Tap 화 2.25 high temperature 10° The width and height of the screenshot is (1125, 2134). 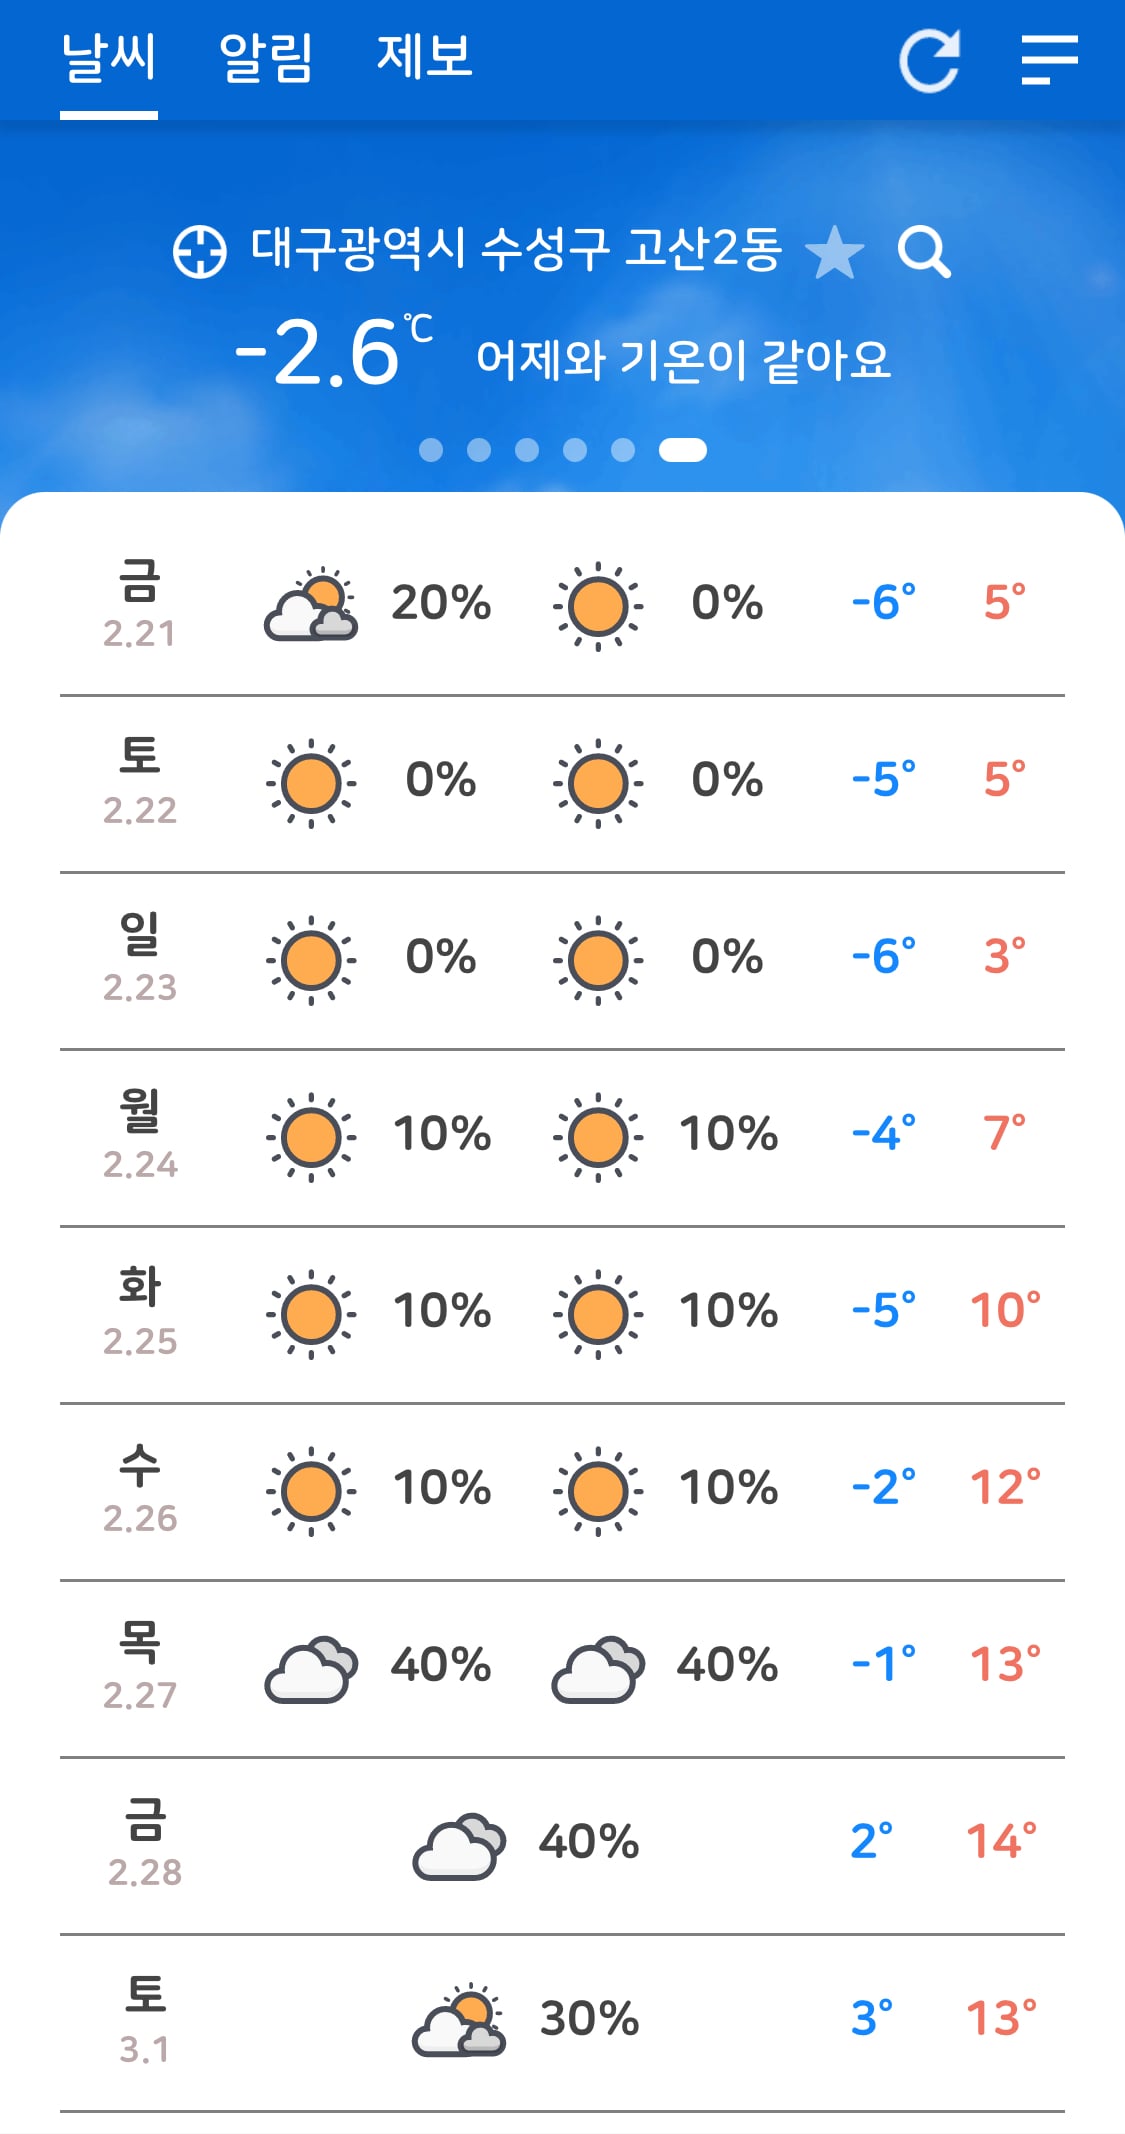point(1005,1310)
